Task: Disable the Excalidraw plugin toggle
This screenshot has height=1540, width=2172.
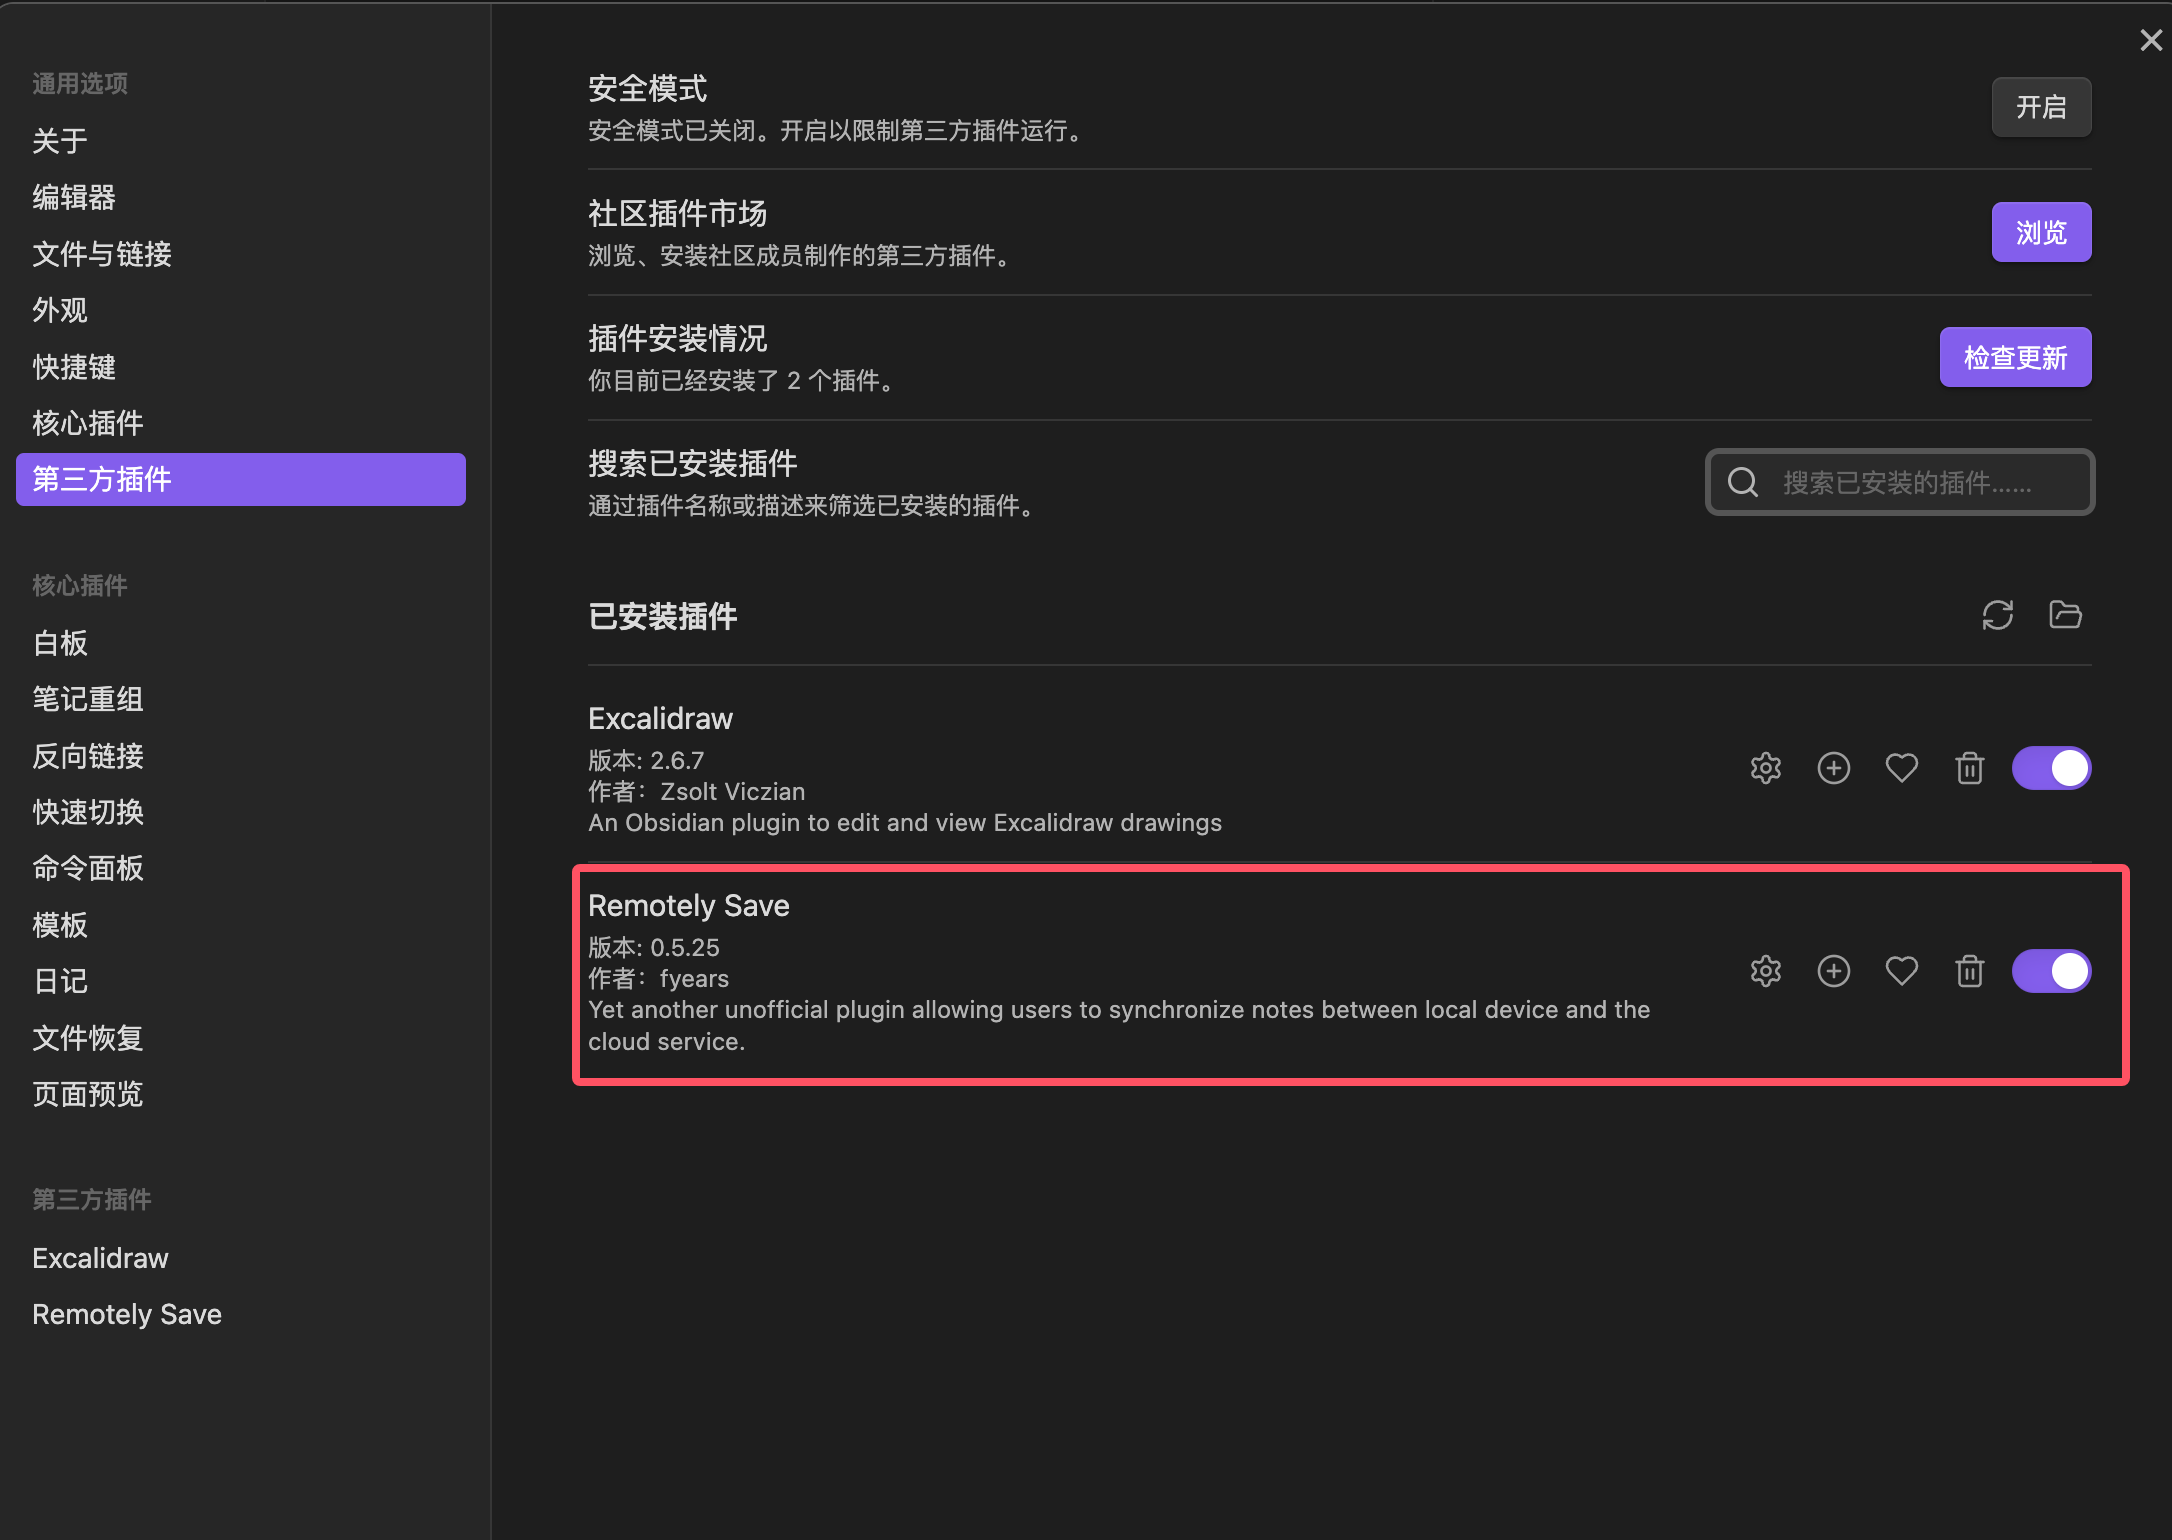Action: click(2052, 768)
